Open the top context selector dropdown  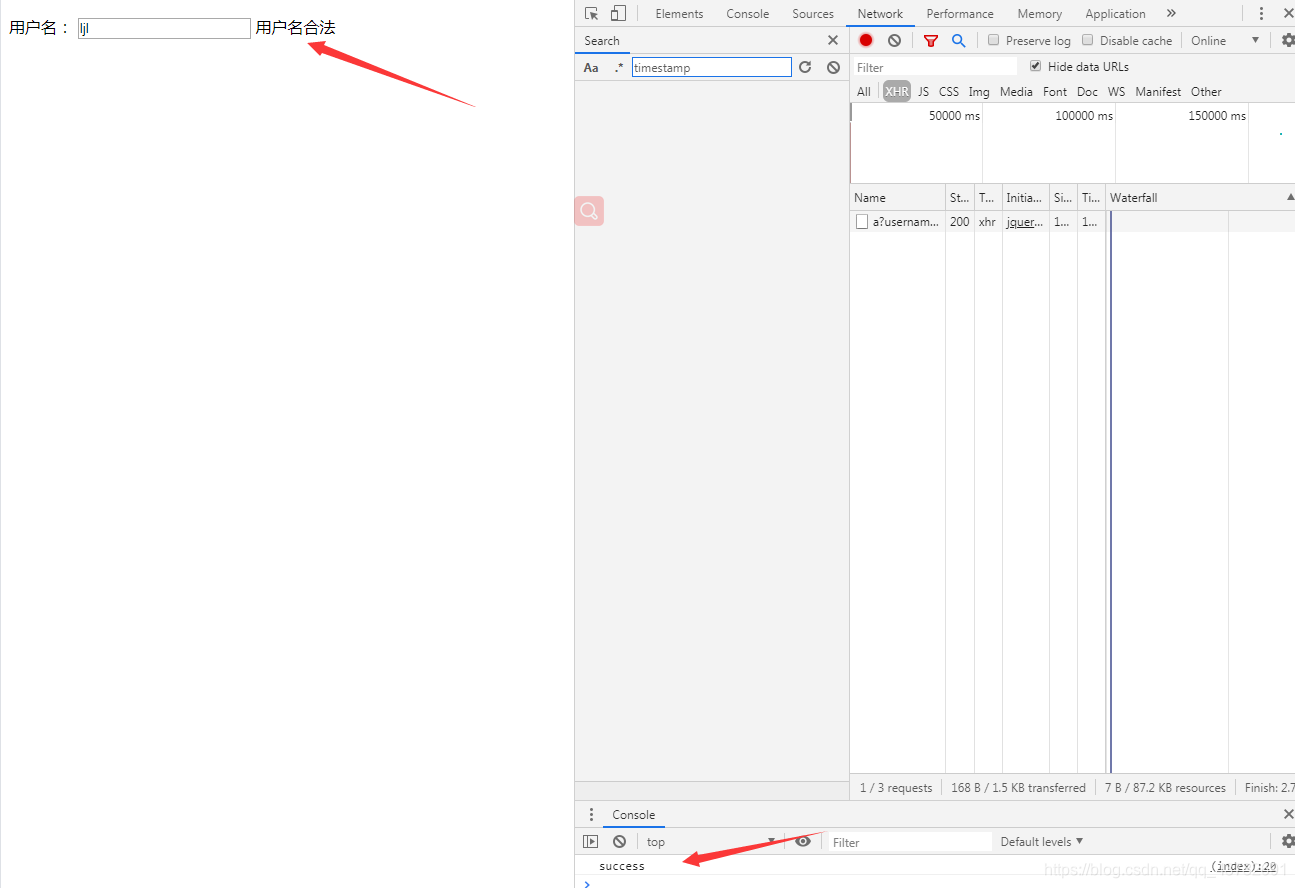point(710,841)
